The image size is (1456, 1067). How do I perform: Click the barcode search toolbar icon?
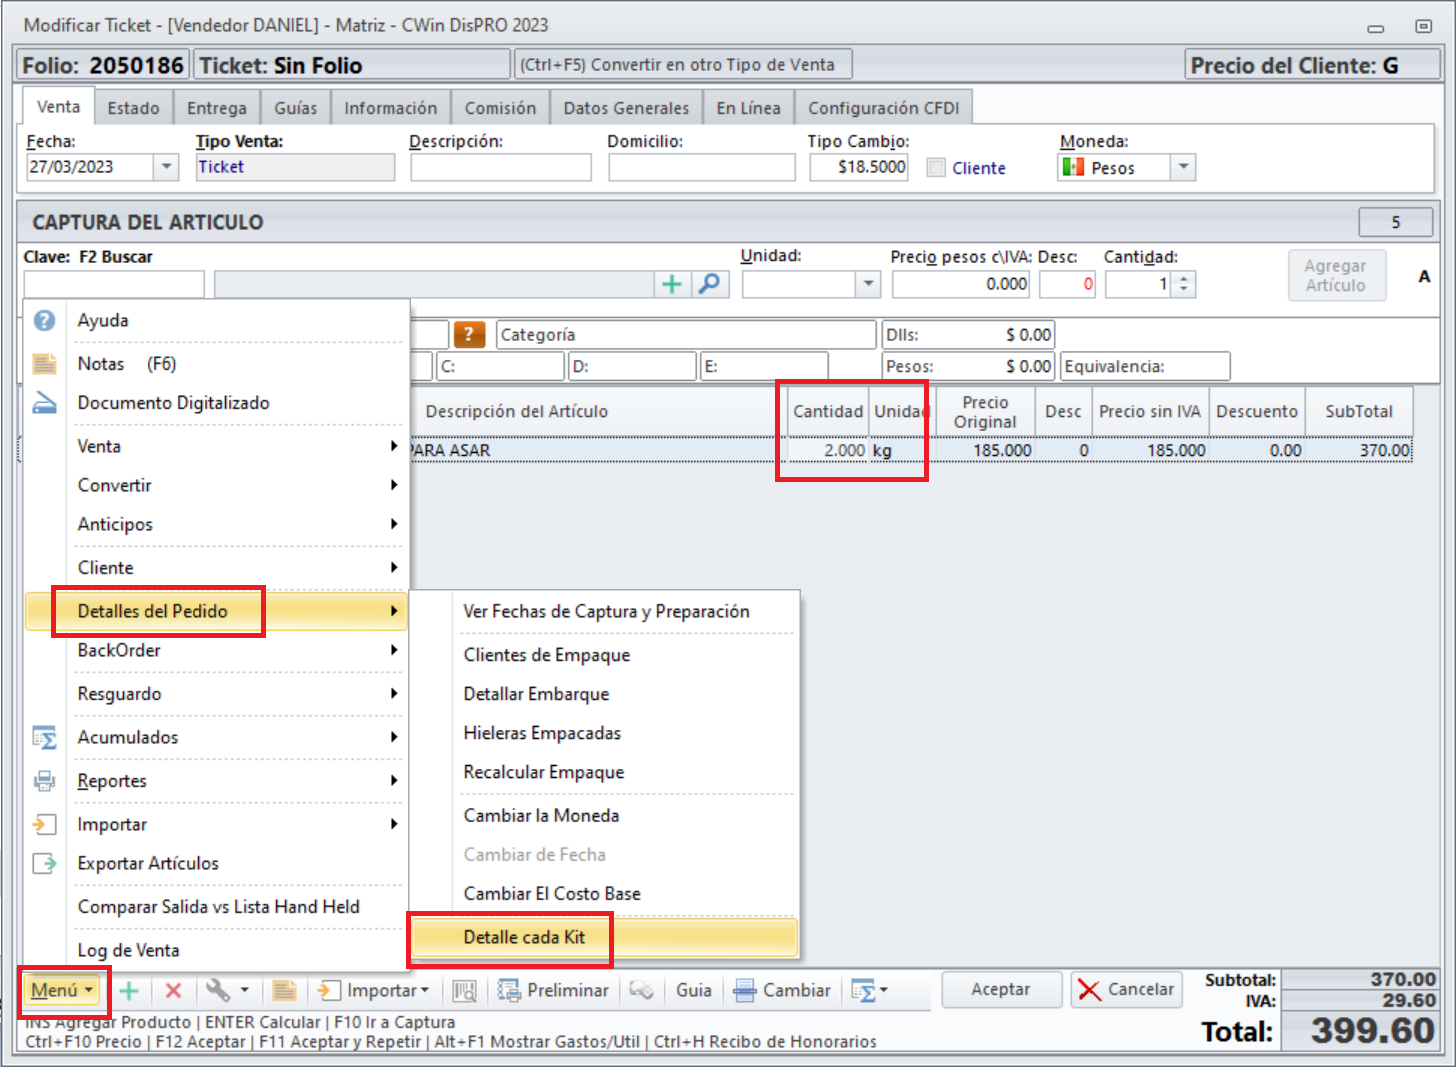pos(464,990)
